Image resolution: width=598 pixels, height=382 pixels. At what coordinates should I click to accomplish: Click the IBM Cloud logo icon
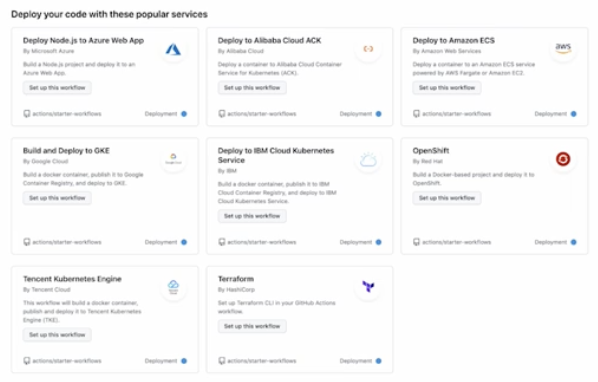pos(368,160)
